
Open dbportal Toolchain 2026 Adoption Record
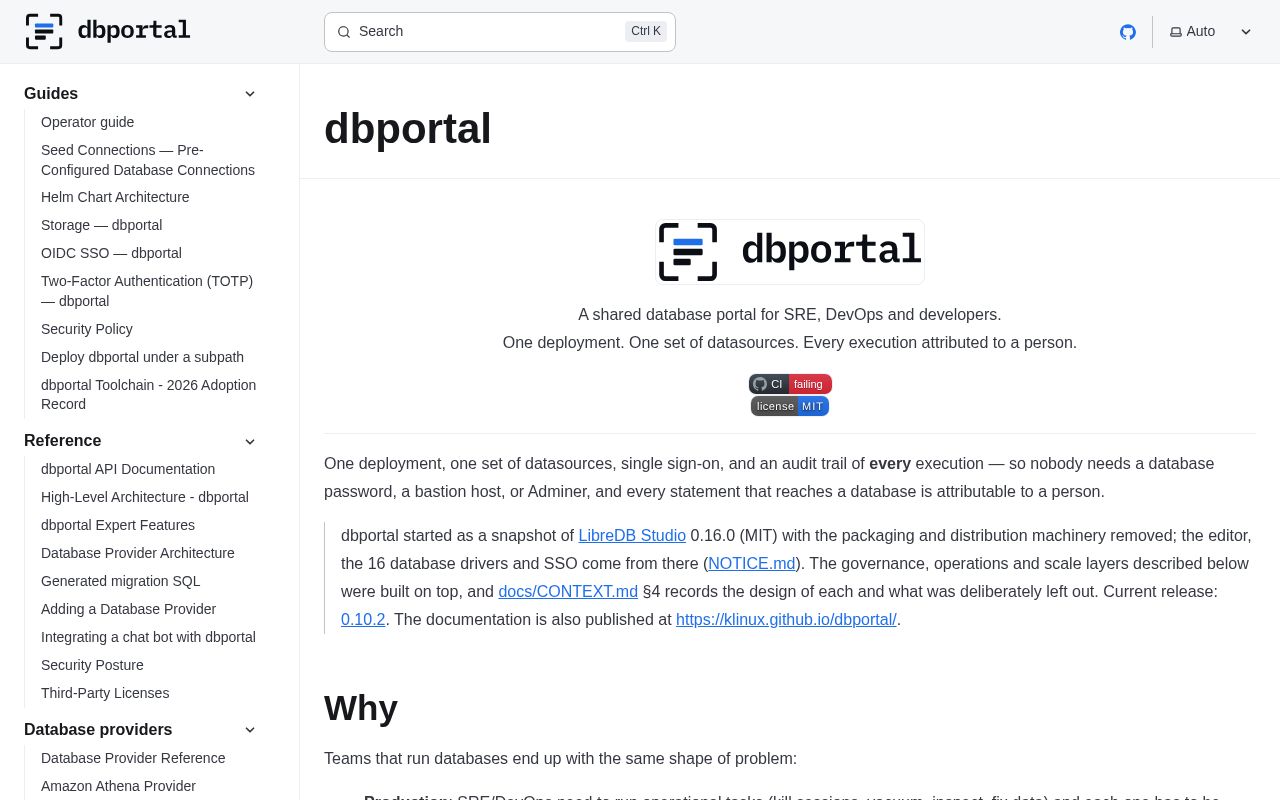pos(148,394)
